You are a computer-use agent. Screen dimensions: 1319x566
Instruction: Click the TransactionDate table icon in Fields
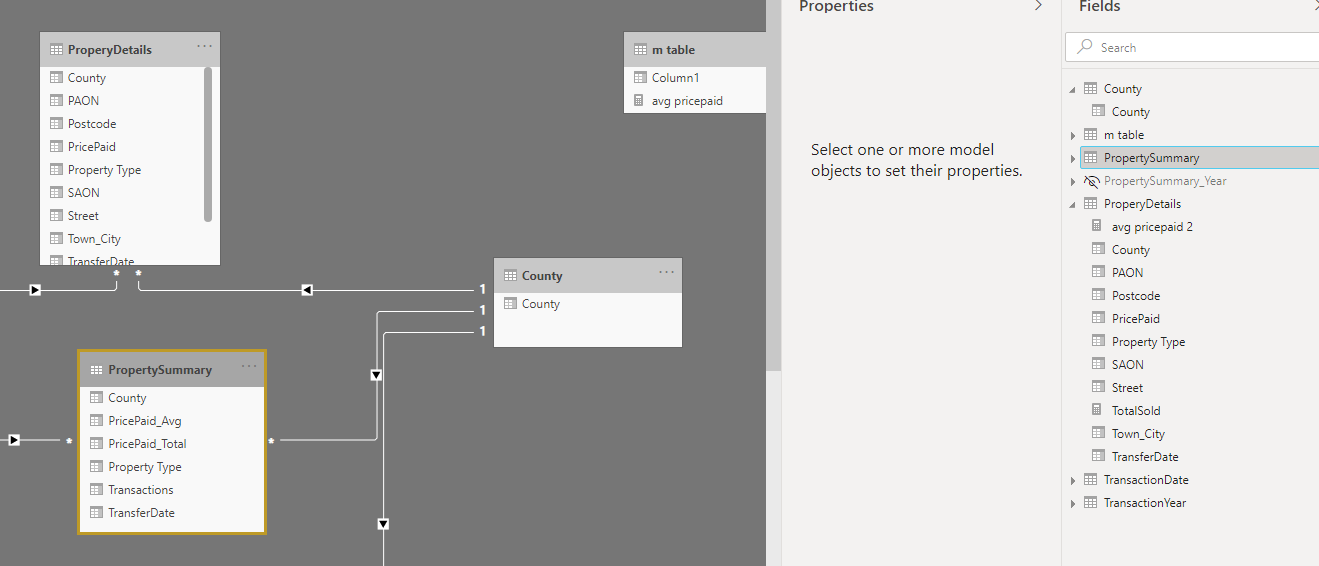tap(1090, 480)
